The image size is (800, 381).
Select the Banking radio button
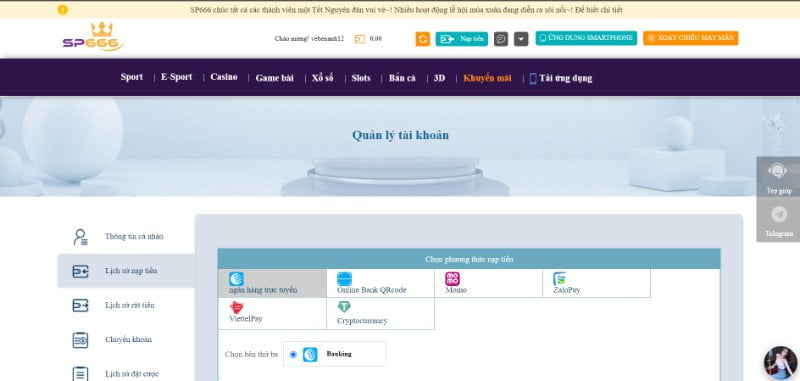pos(293,354)
